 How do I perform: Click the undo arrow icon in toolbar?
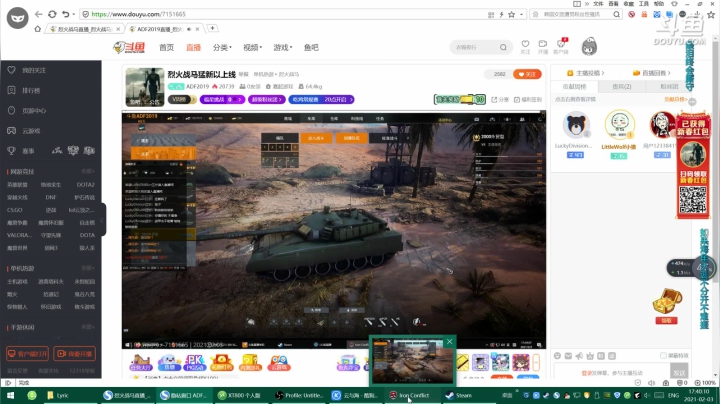(66, 14)
